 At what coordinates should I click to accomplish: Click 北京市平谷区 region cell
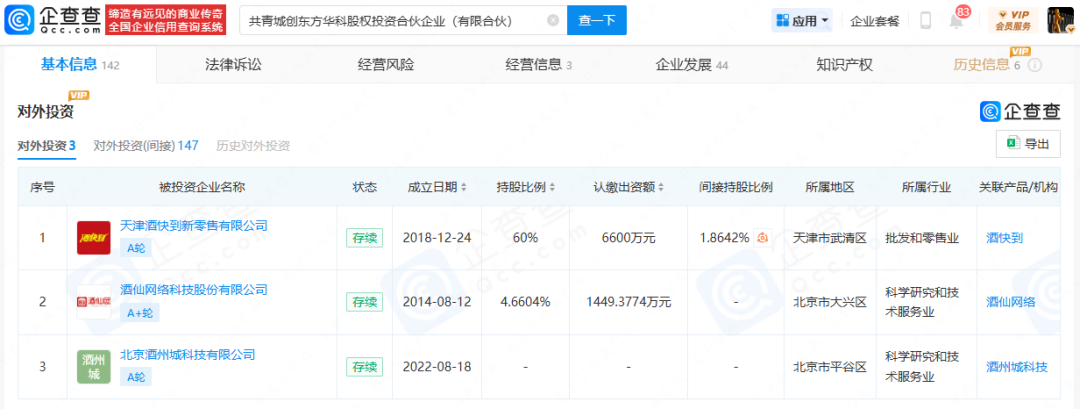[829, 366]
